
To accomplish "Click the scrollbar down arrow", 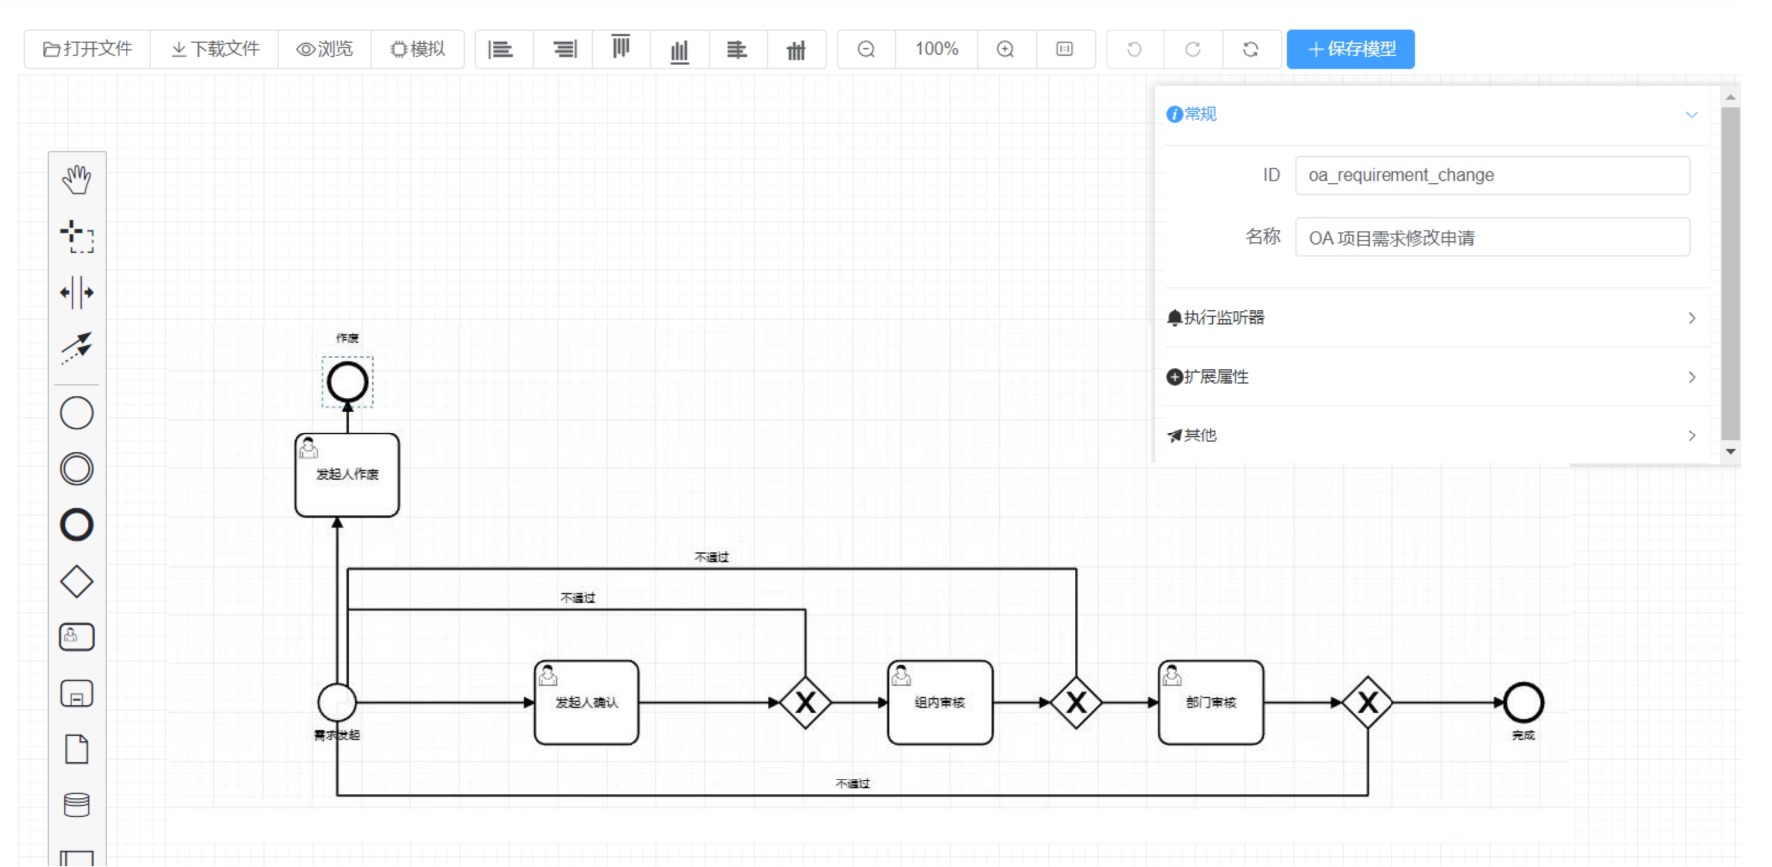I will pyautogui.click(x=1731, y=452).
